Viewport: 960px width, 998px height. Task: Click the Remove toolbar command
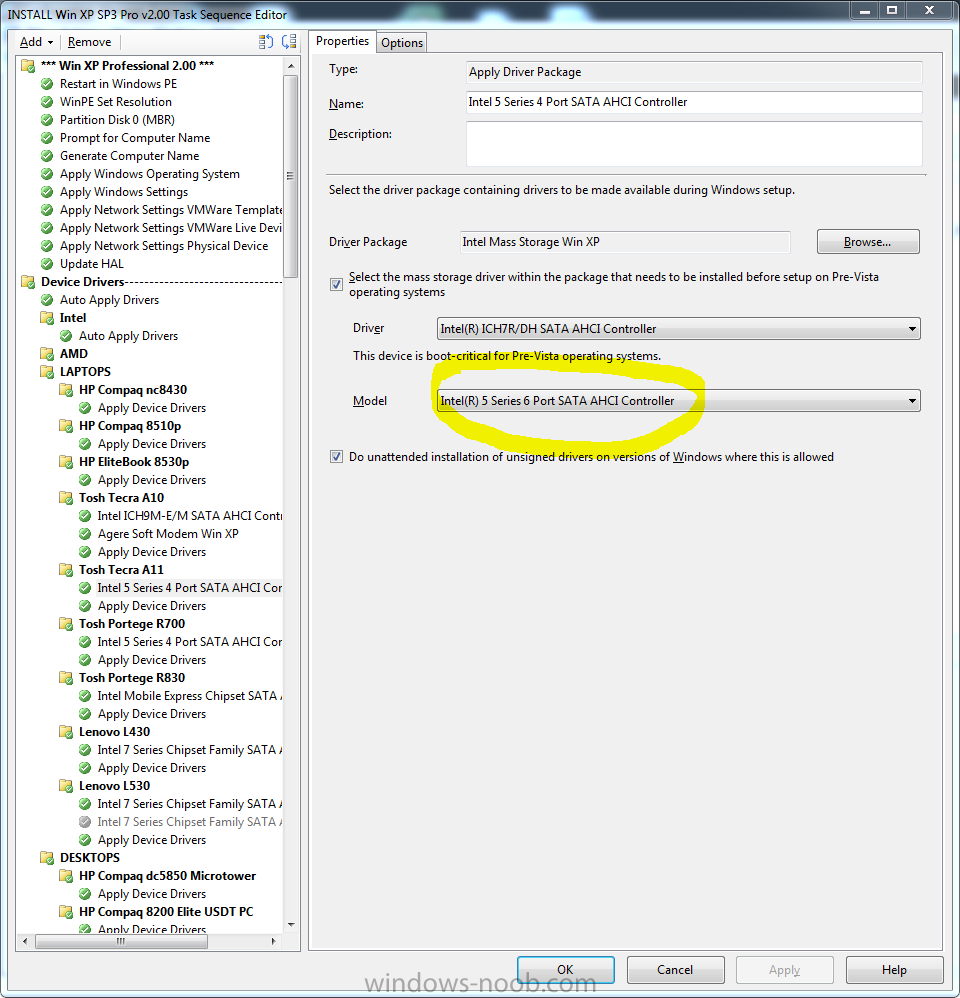point(89,42)
